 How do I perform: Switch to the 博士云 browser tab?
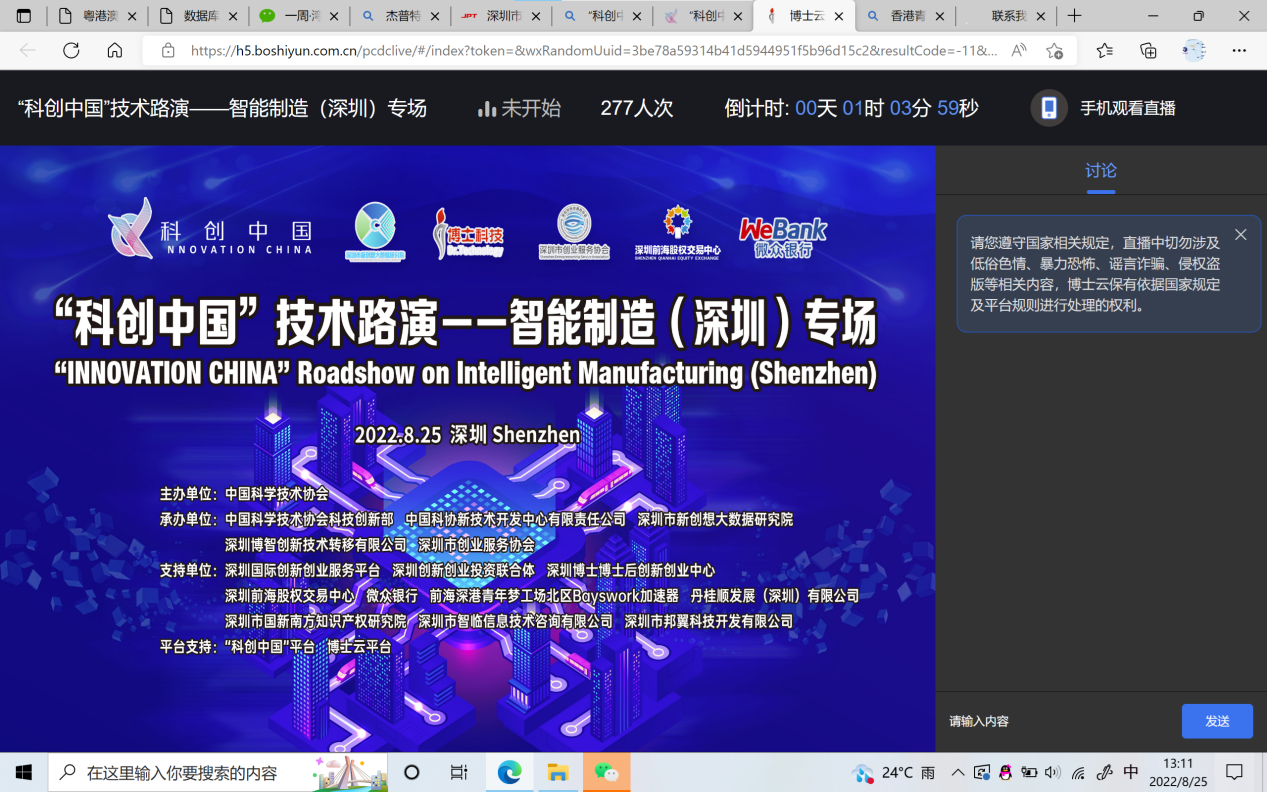click(x=805, y=16)
